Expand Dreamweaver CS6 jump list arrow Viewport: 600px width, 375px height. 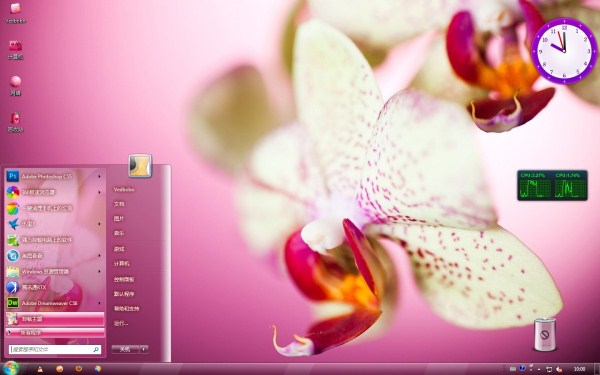(x=99, y=303)
